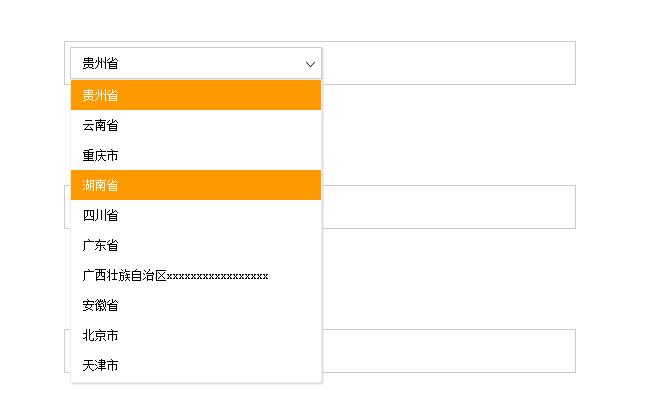Image resolution: width=647 pixels, height=417 pixels.
Task: Select the highlighted 贵州省 option in the list
Action: point(196,95)
